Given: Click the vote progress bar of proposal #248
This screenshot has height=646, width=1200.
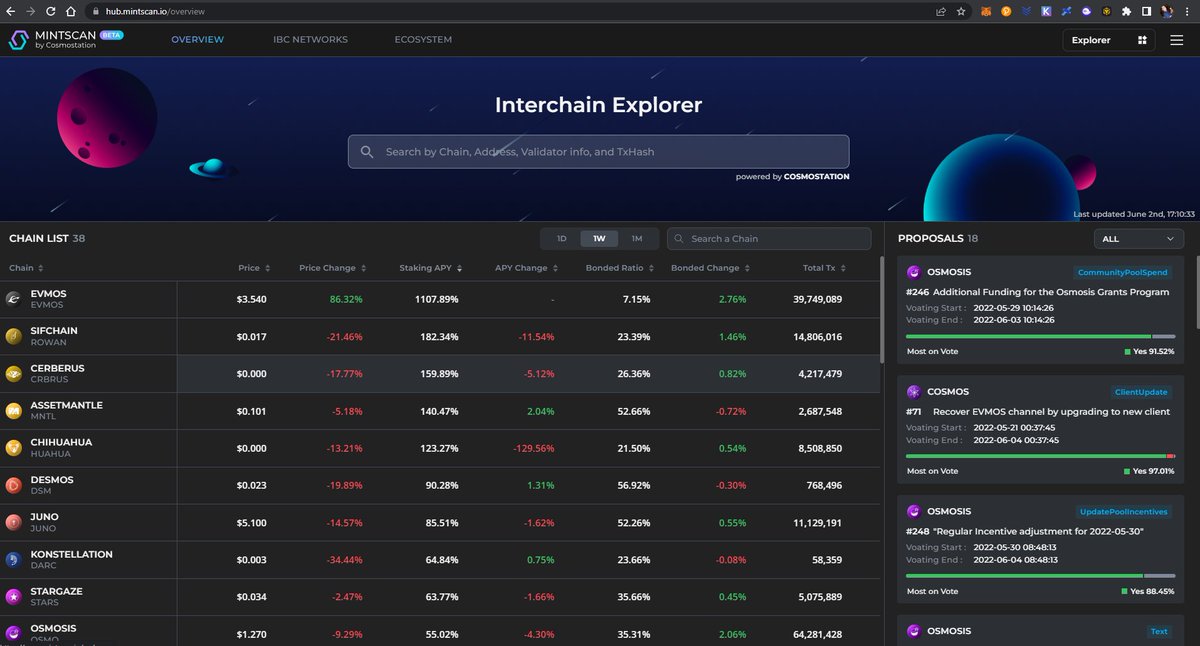Looking at the screenshot, I should [1041, 576].
